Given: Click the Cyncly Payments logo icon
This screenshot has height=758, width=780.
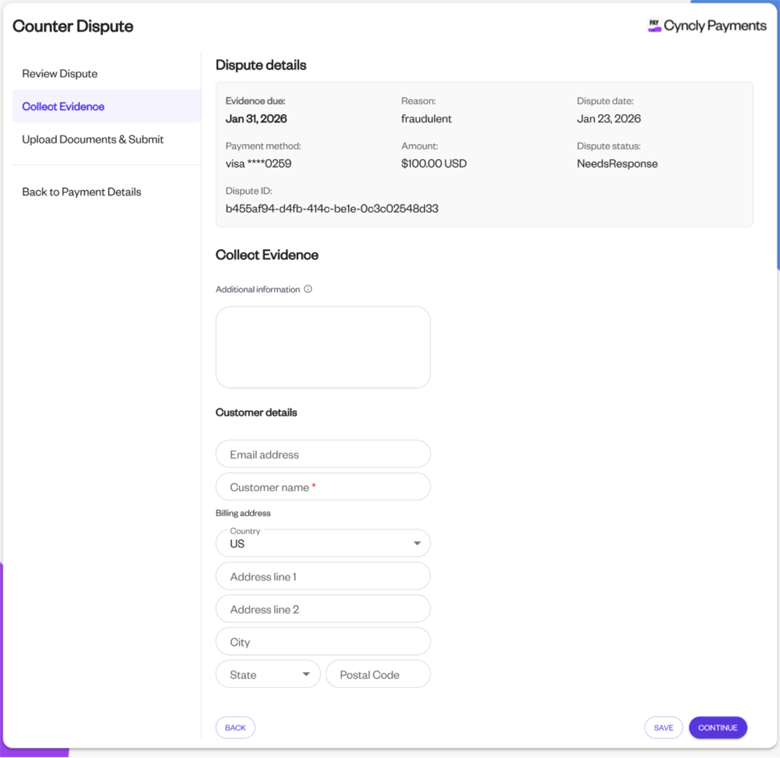Looking at the screenshot, I should pyautogui.click(x=654, y=26).
